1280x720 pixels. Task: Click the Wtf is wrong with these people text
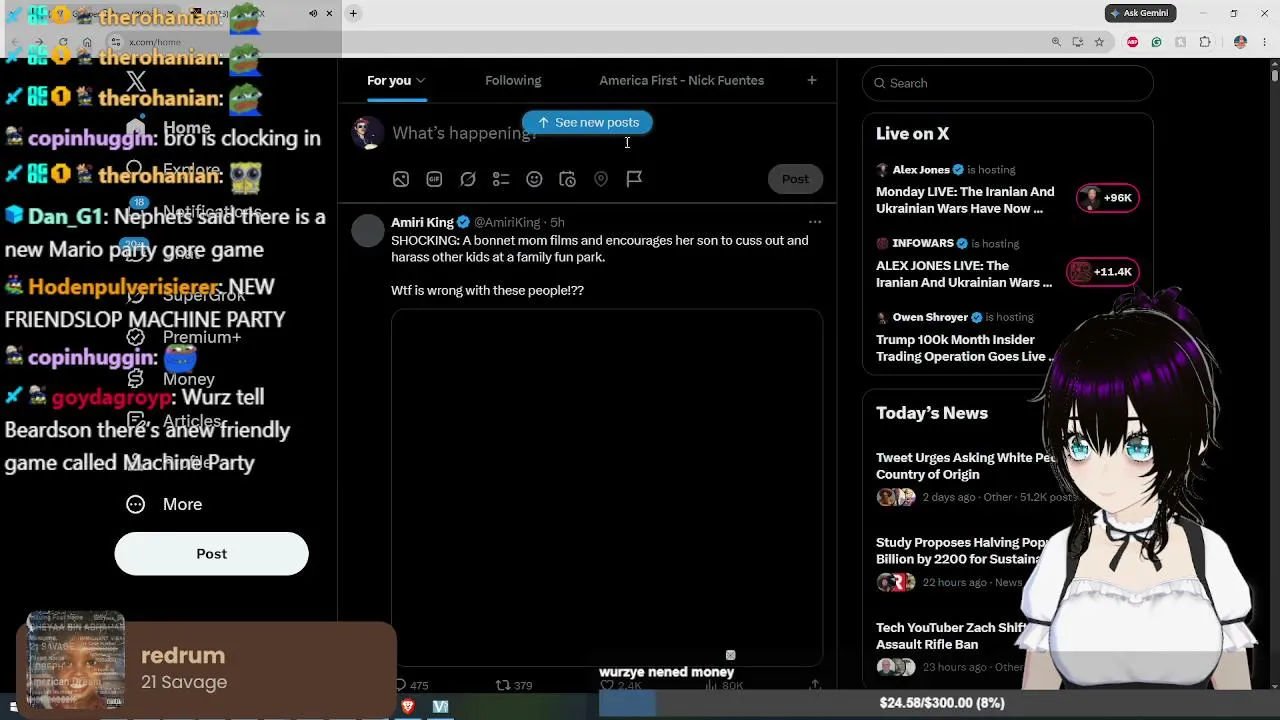click(x=487, y=291)
